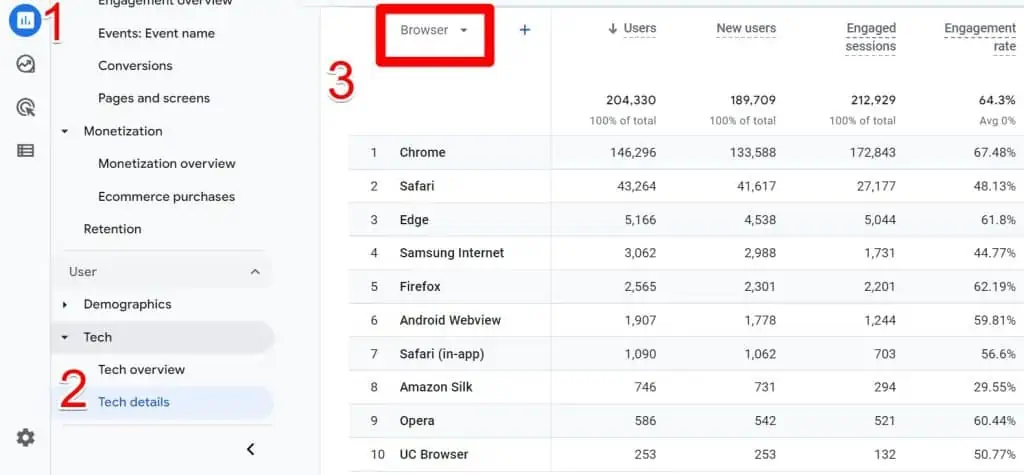Select the Android Webview row

point(686,321)
